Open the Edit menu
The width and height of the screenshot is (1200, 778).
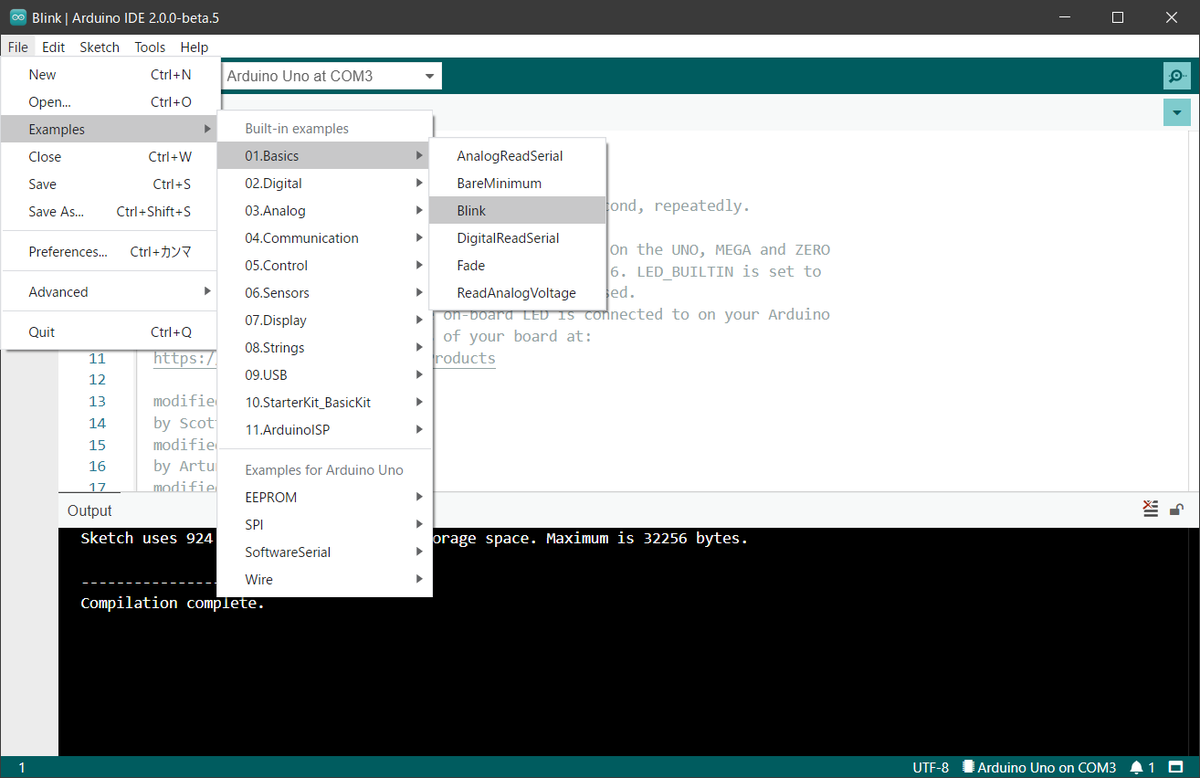point(54,47)
